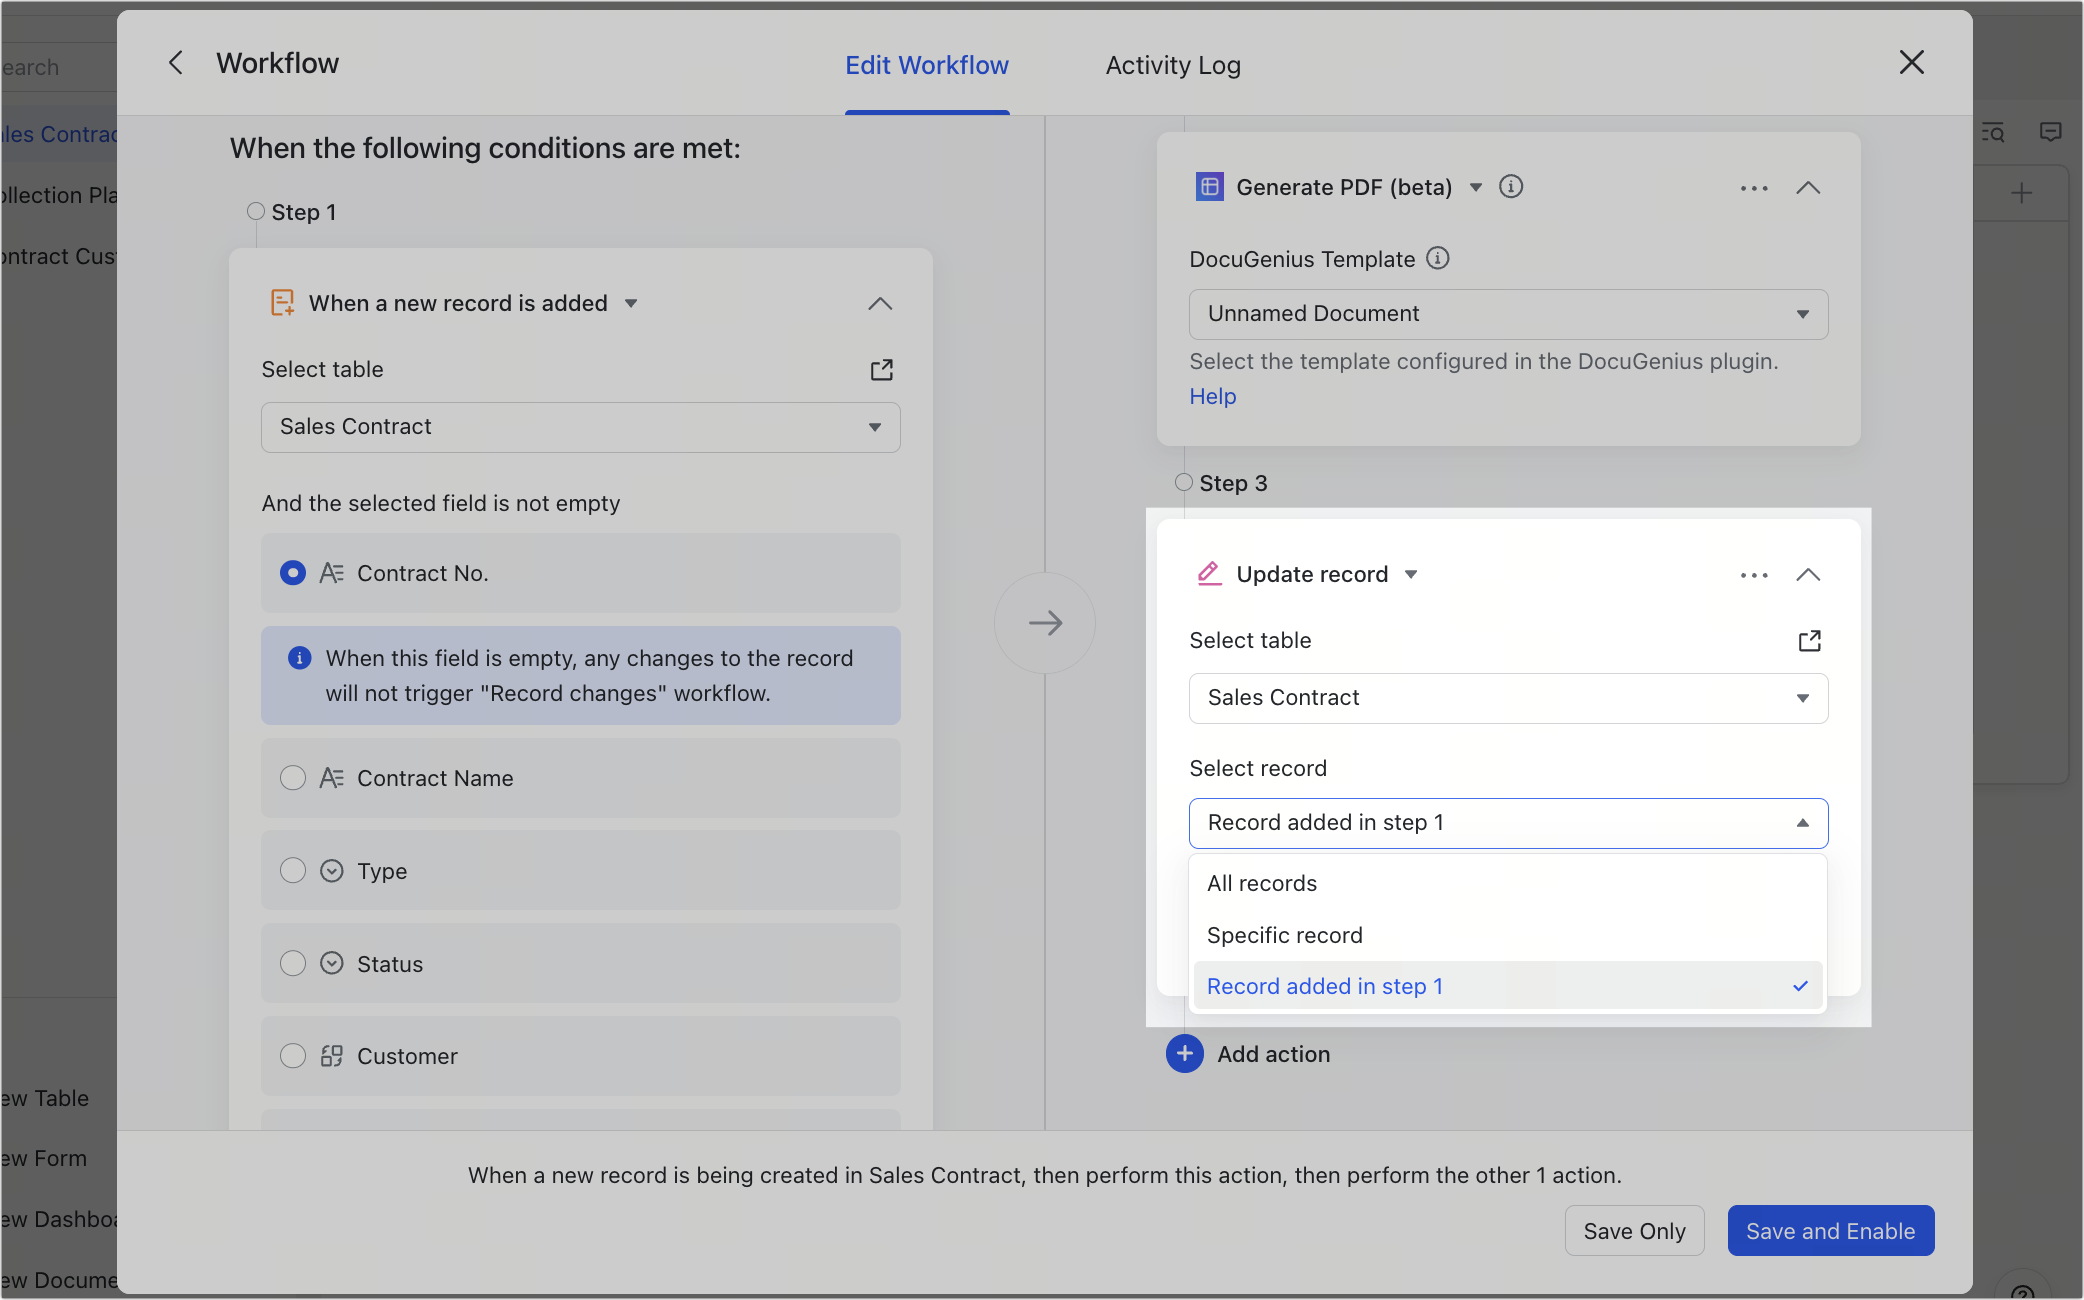Click the search box in background sidebar
The width and height of the screenshot is (2084, 1300).
pos(58,68)
